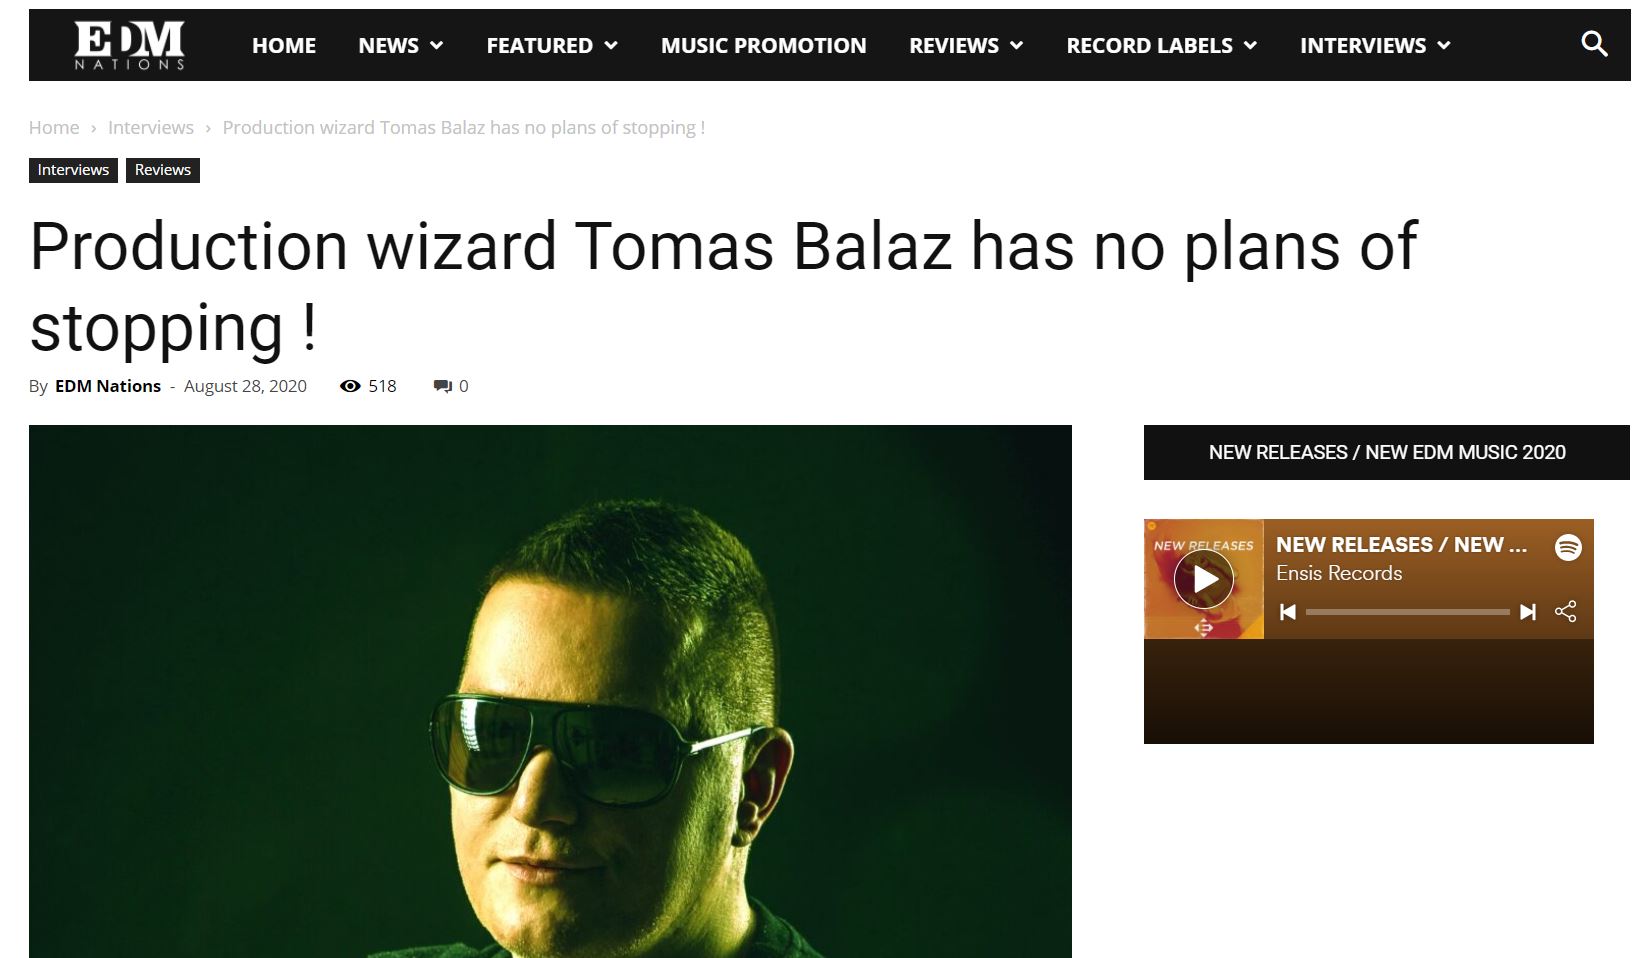Play the Spotify playlist

coord(1204,579)
